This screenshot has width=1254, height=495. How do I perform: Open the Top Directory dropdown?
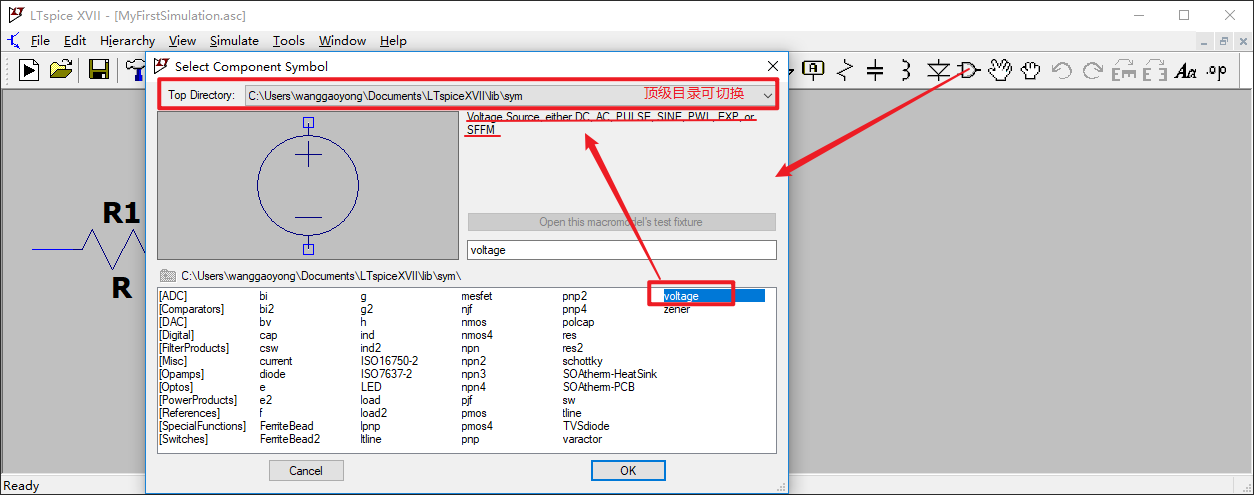767,95
